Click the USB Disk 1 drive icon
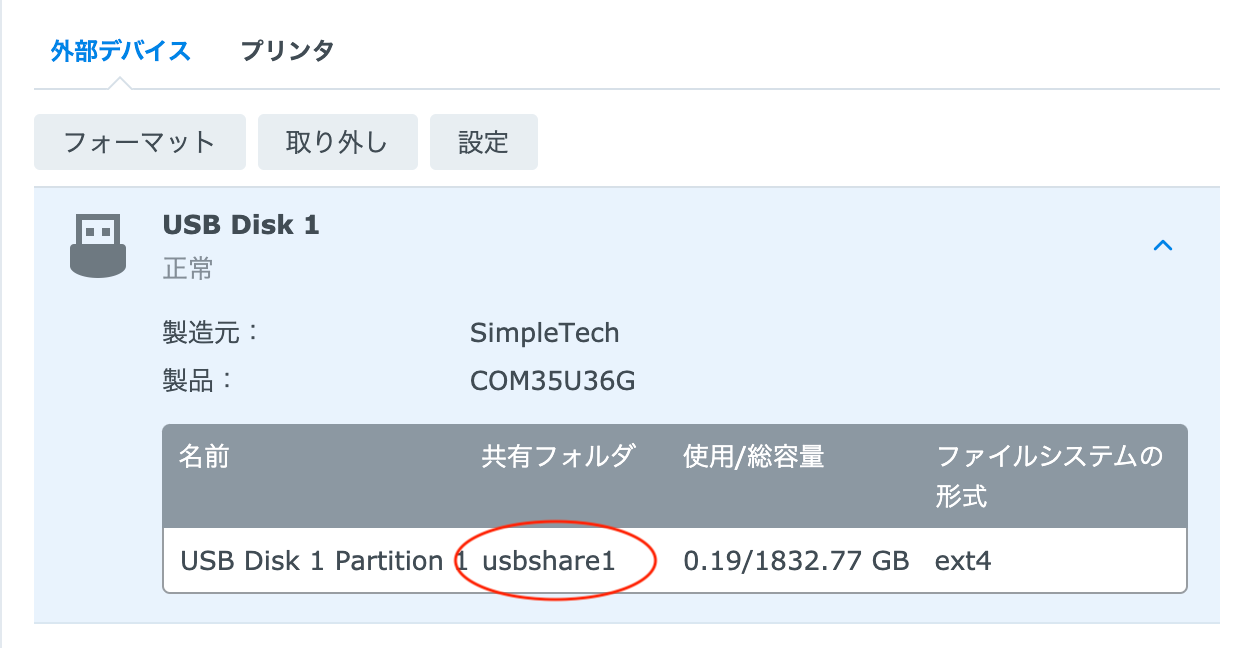The height and width of the screenshot is (648, 1246). tap(98, 244)
